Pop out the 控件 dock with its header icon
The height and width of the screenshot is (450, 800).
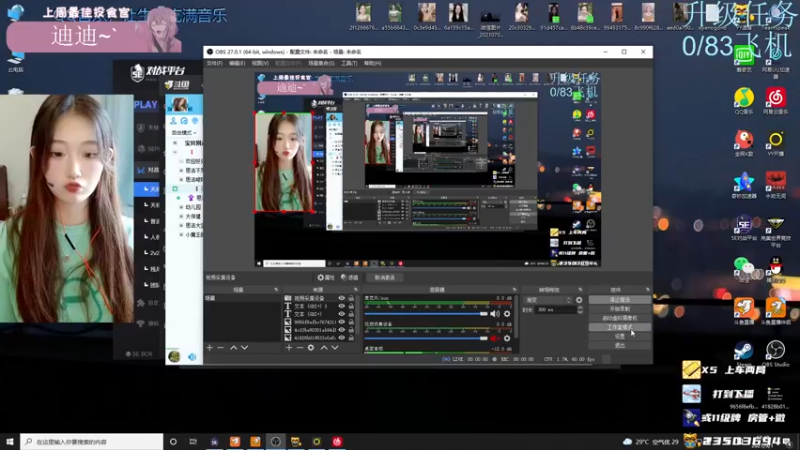tap(647, 290)
